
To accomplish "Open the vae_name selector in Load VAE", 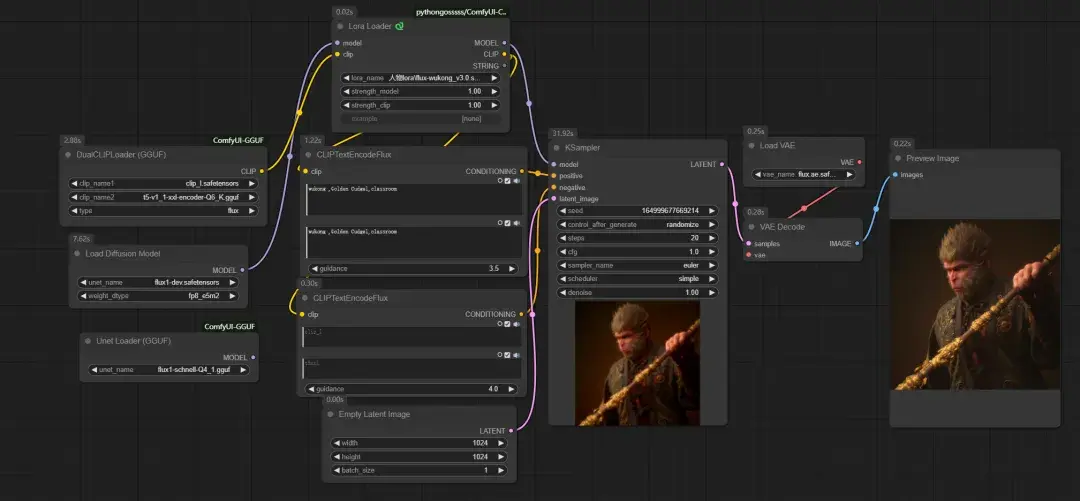I will click(x=807, y=174).
